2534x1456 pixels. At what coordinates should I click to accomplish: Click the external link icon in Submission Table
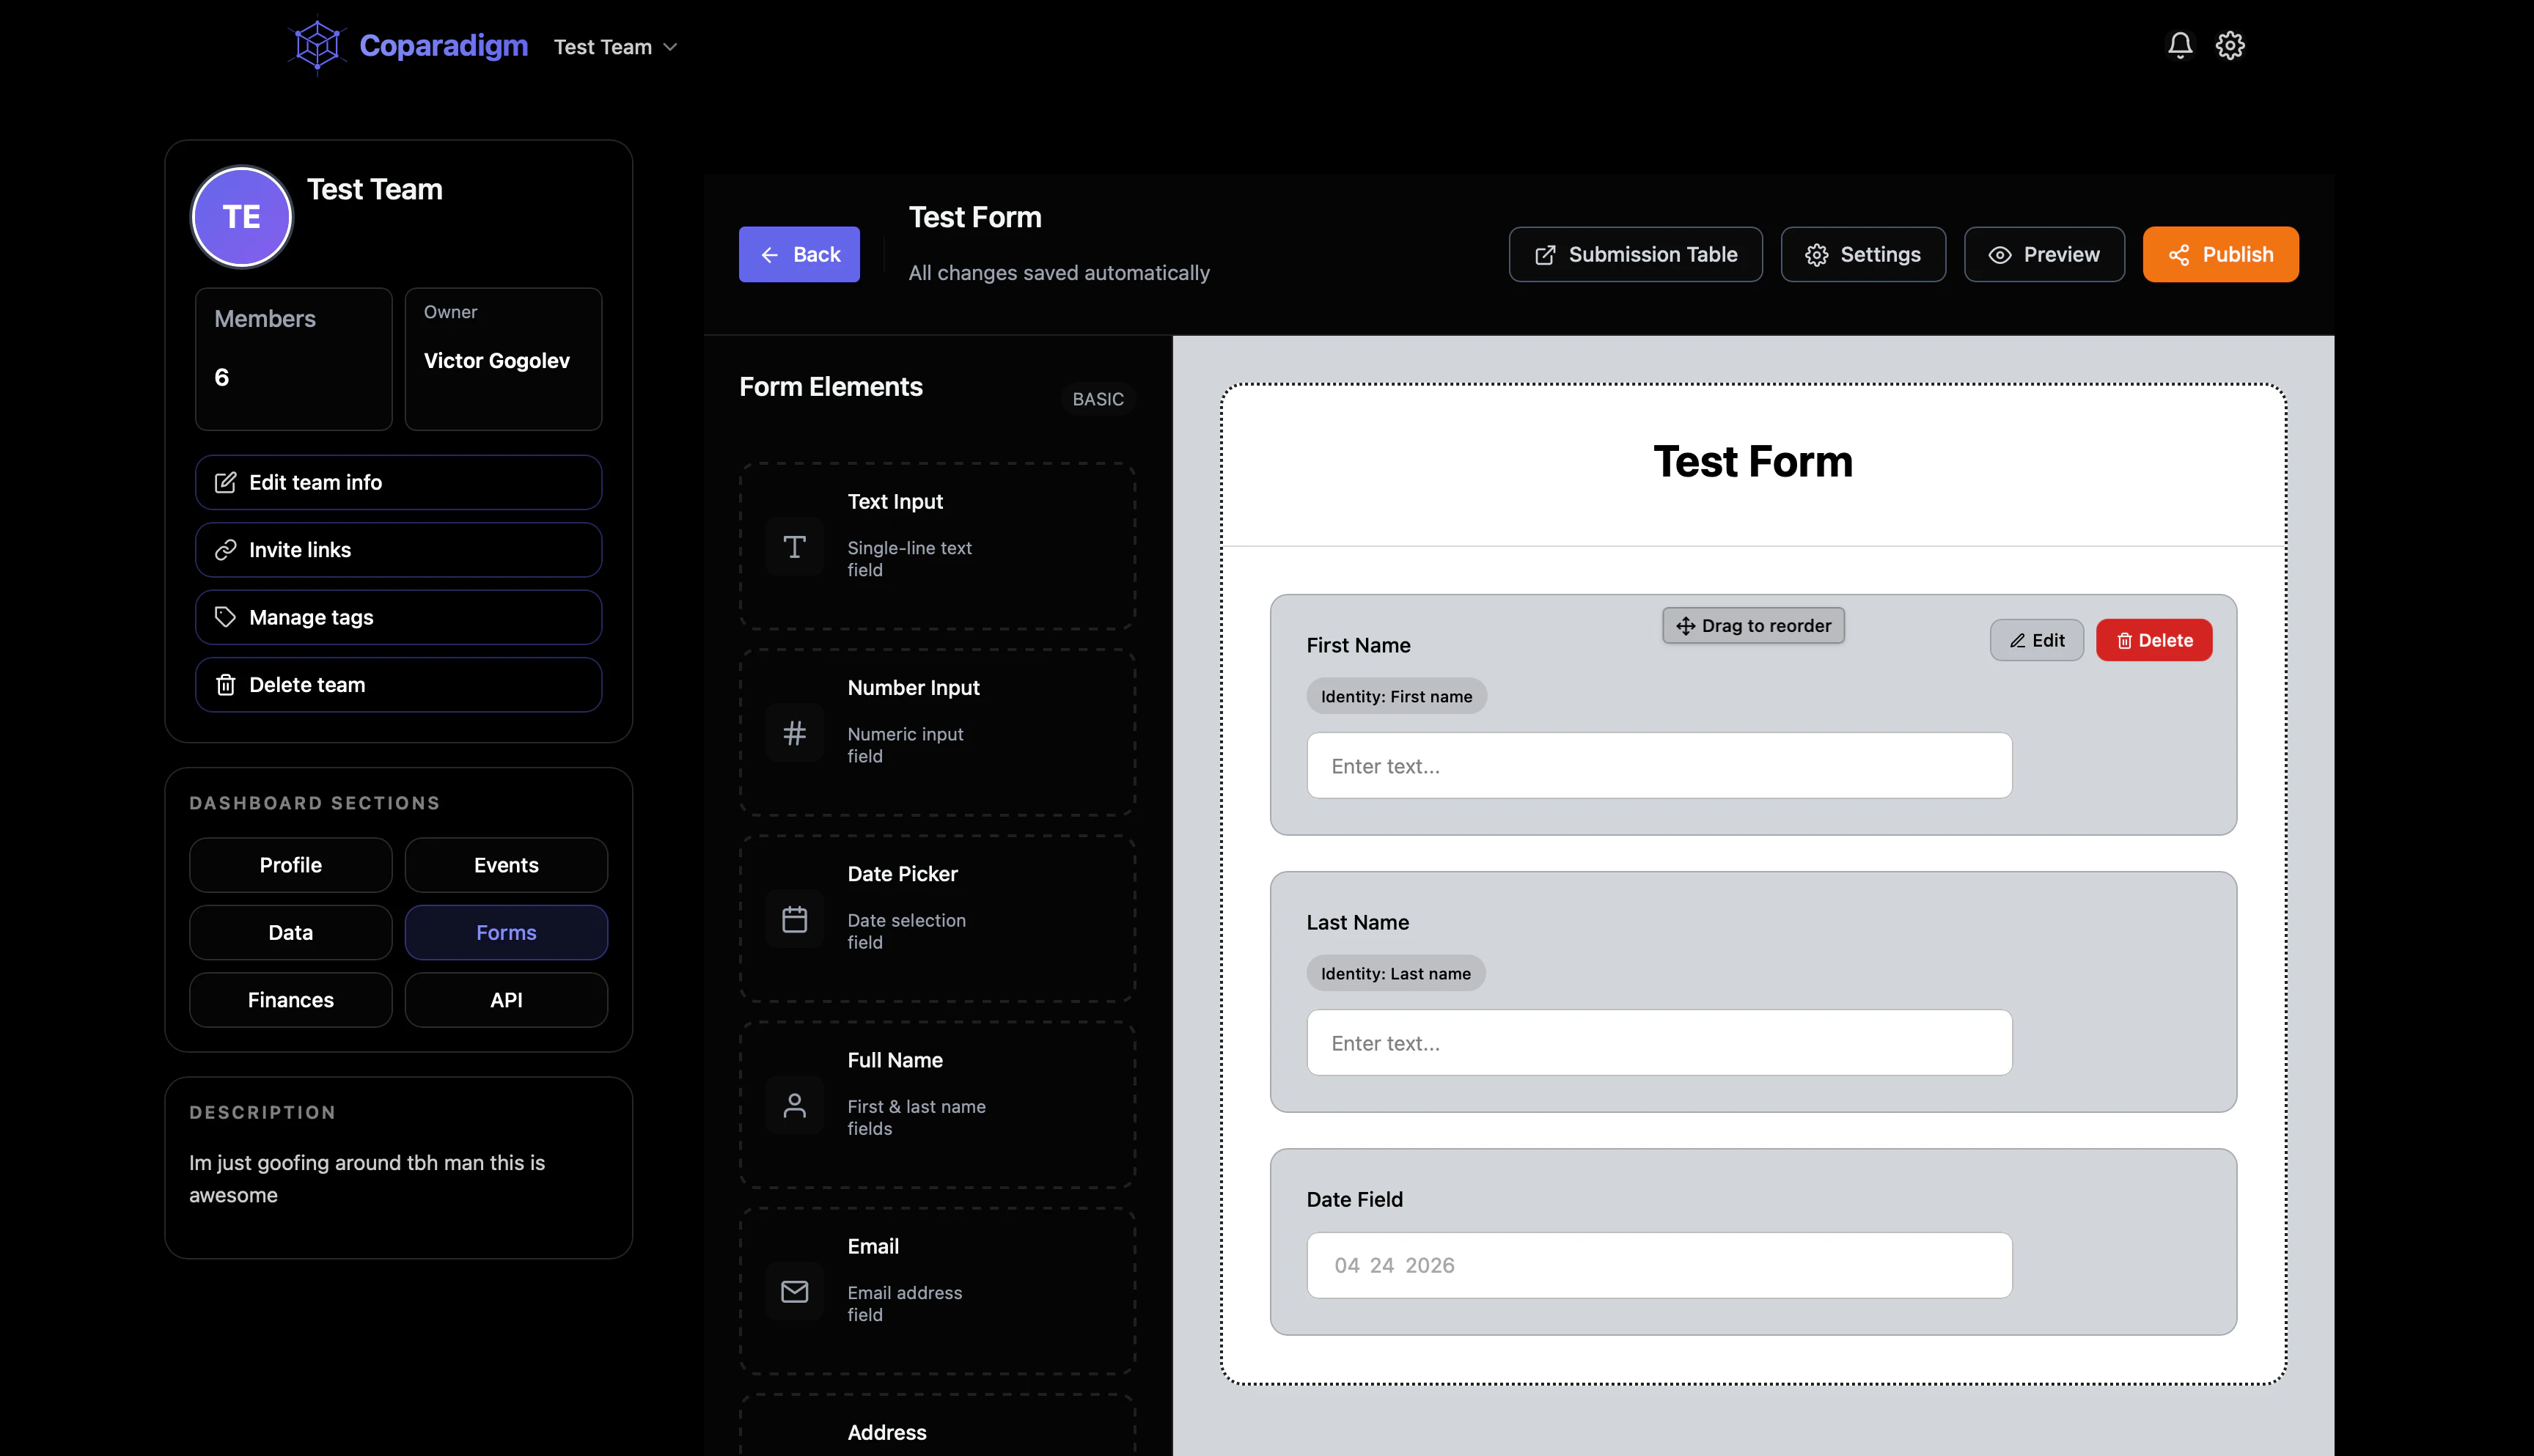coord(1545,255)
